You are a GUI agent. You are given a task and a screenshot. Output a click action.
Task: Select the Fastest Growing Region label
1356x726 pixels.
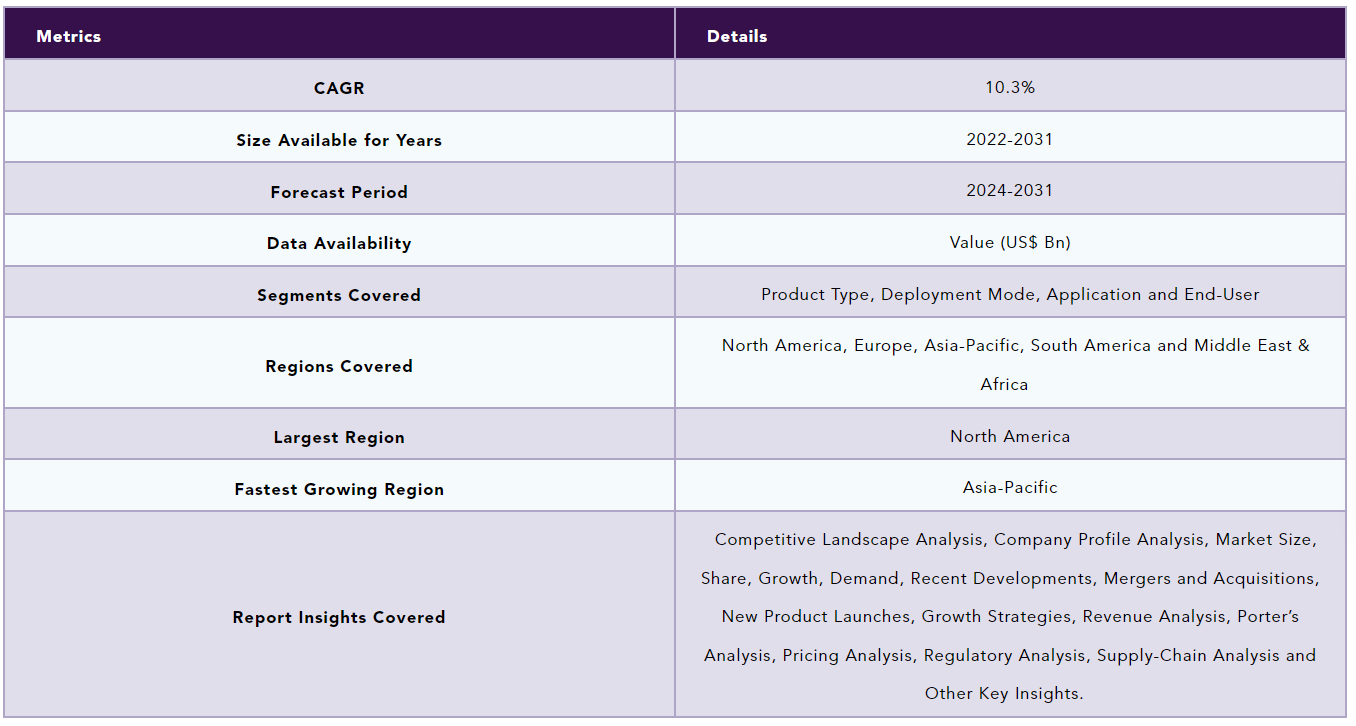point(339,489)
